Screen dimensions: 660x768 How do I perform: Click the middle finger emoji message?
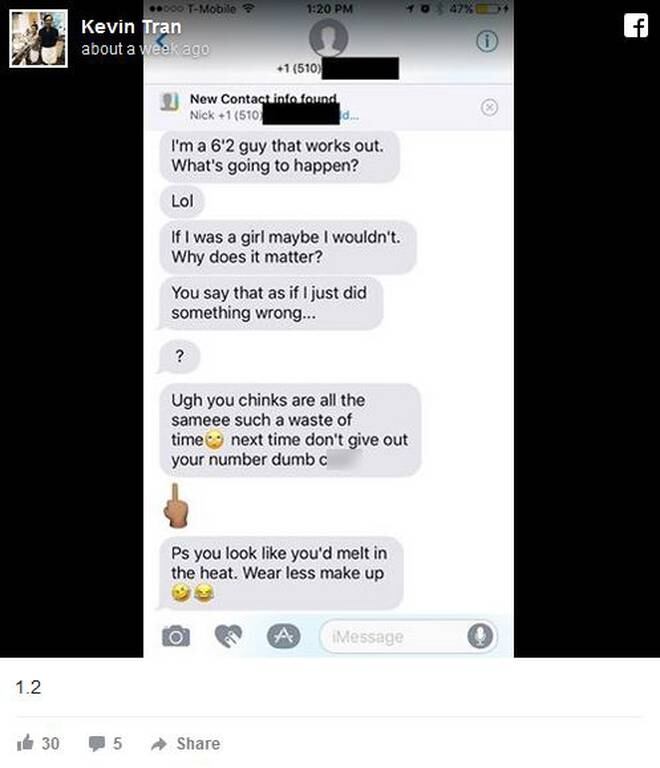pyautogui.click(x=176, y=505)
